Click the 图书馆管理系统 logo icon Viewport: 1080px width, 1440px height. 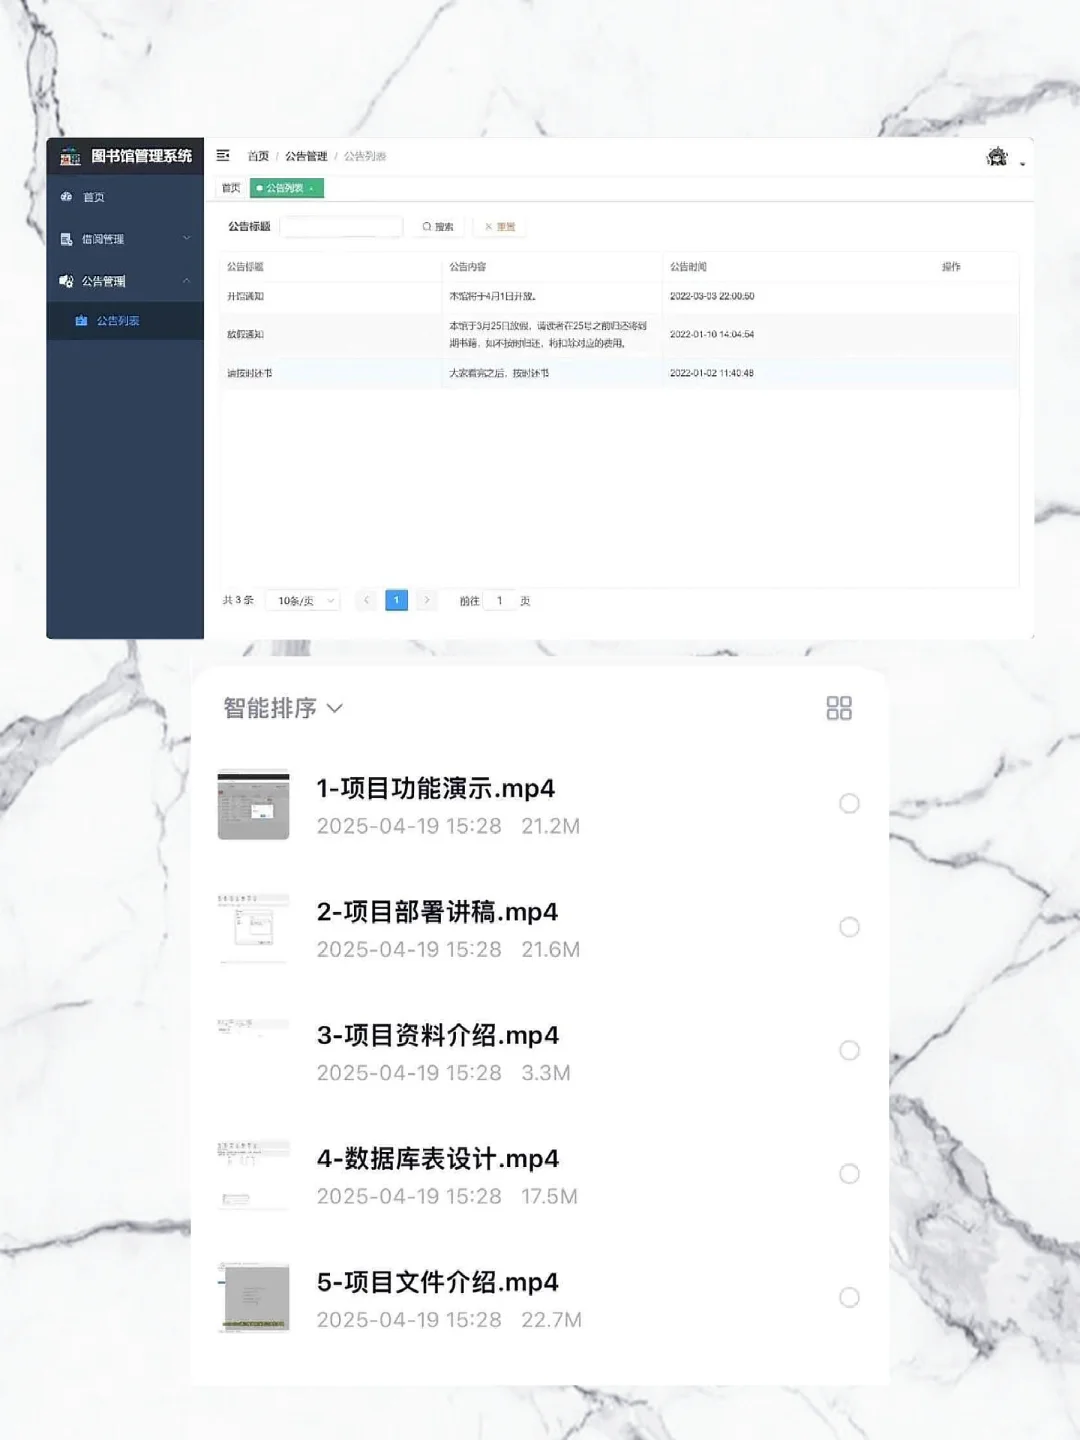pyautogui.click(x=71, y=157)
